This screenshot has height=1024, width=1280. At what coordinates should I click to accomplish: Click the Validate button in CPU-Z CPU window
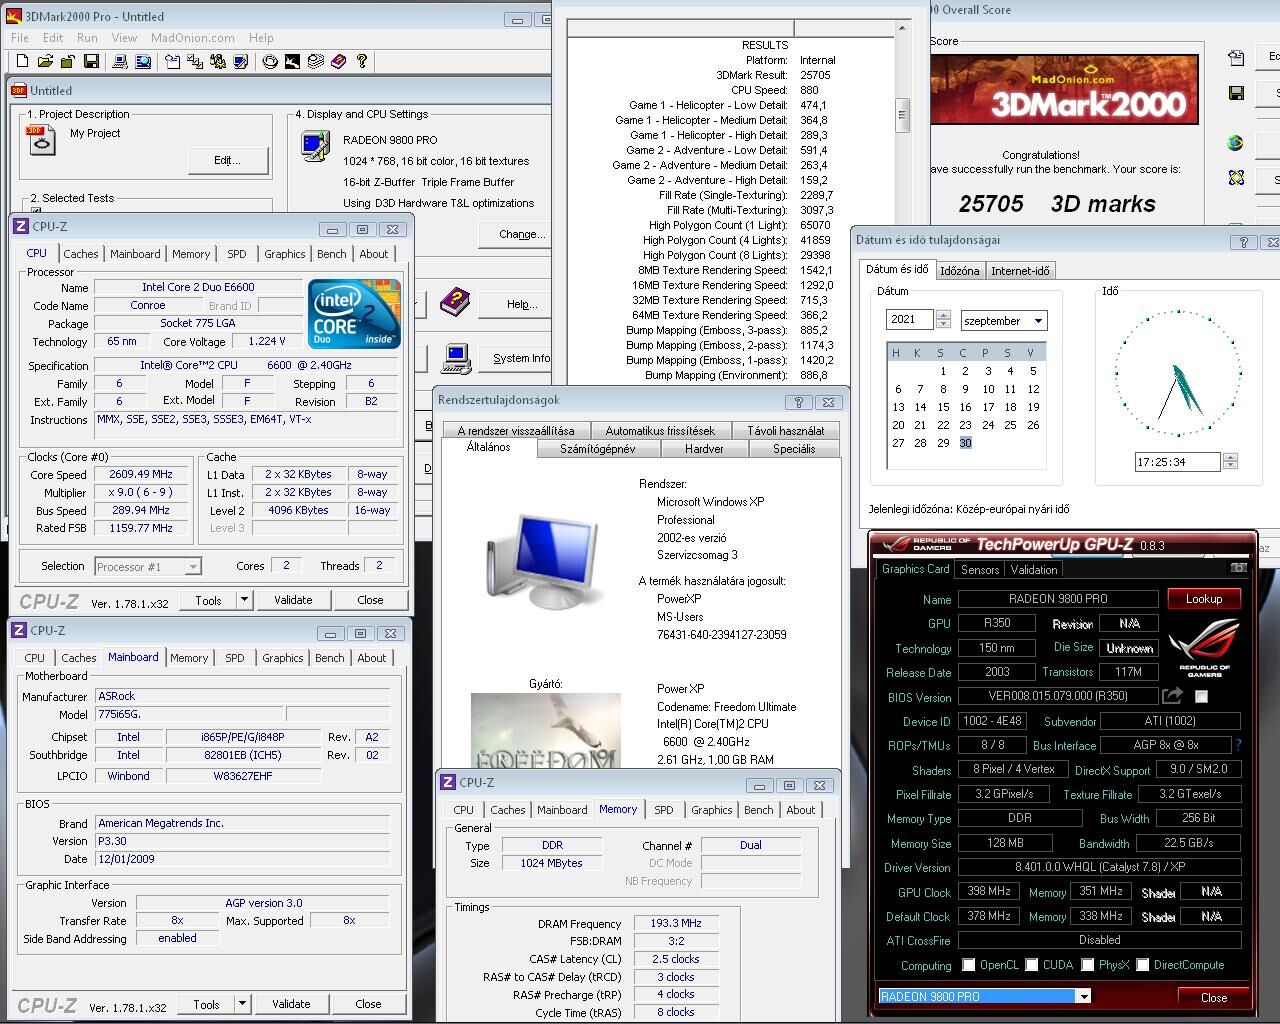293,600
